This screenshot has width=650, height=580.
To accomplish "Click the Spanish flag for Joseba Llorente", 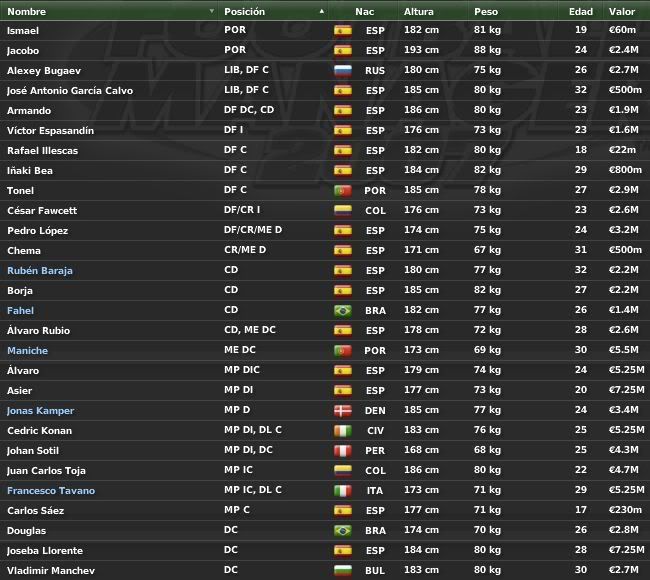I will click(343, 551).
